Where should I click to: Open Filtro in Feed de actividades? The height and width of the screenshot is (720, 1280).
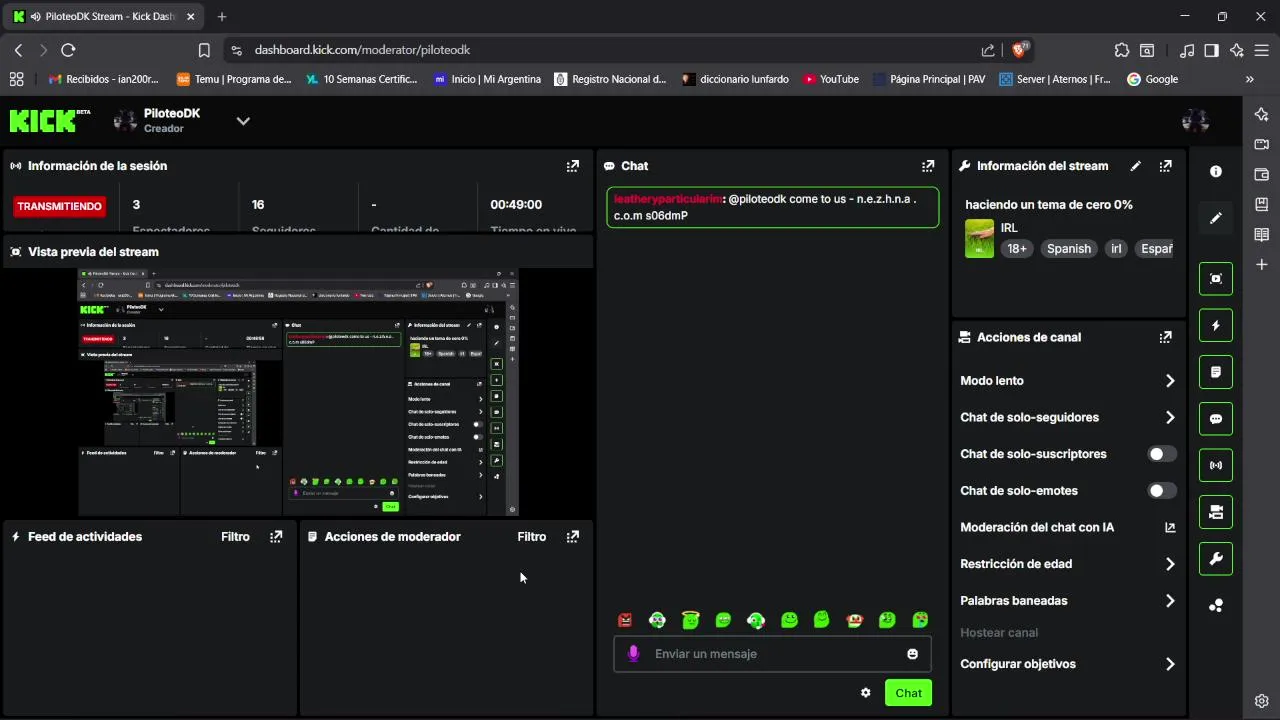(x=235, y=537)
